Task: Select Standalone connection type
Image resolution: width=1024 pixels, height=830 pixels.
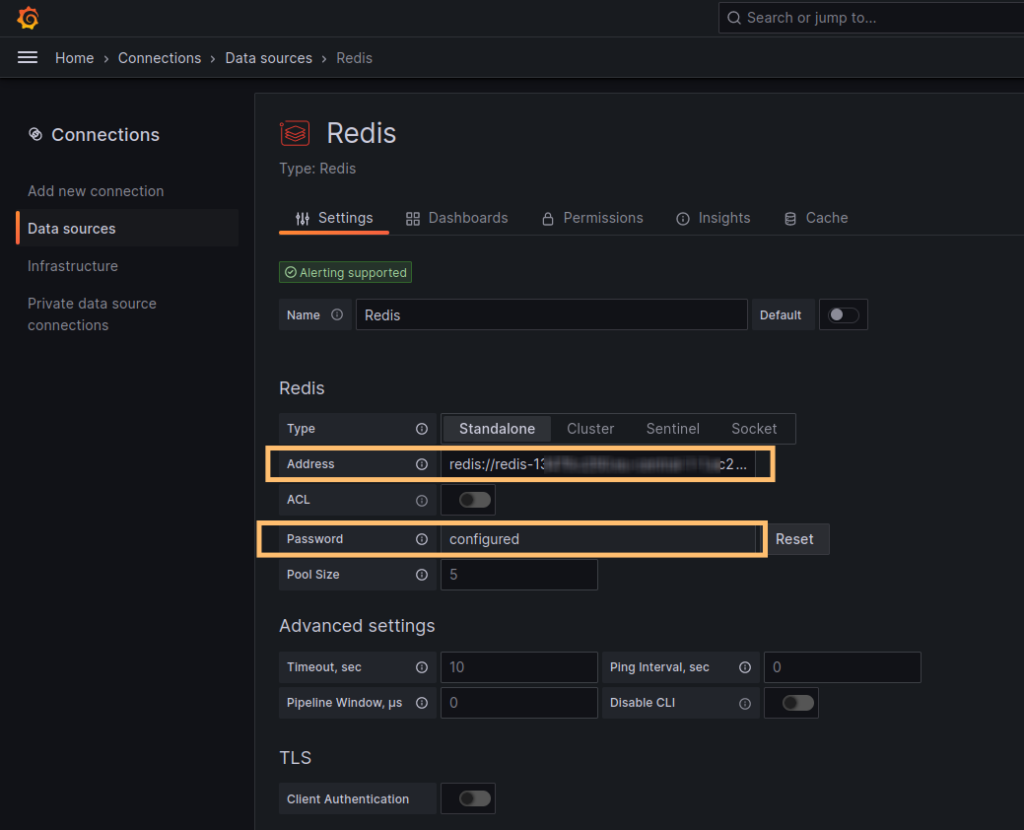Action: (x=497, y=429)
